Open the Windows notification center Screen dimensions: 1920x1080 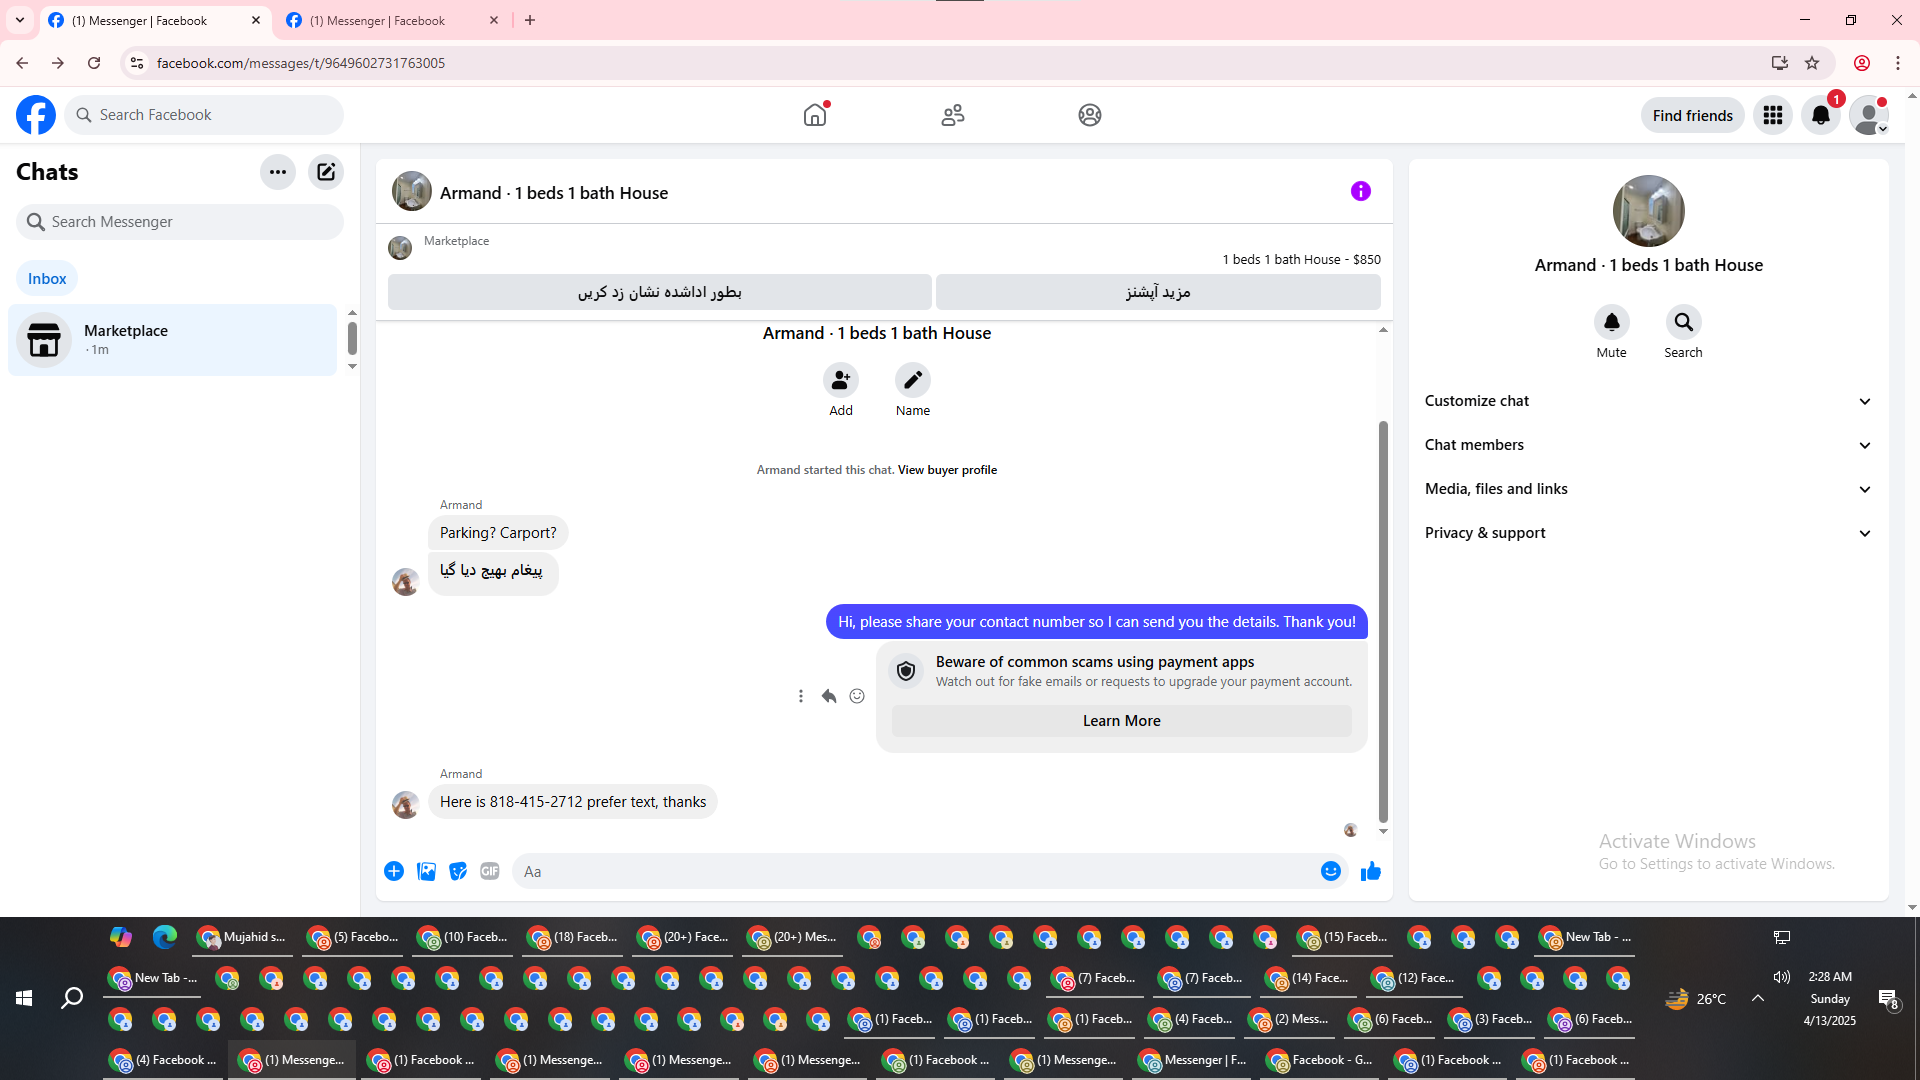click(1888, 998)
